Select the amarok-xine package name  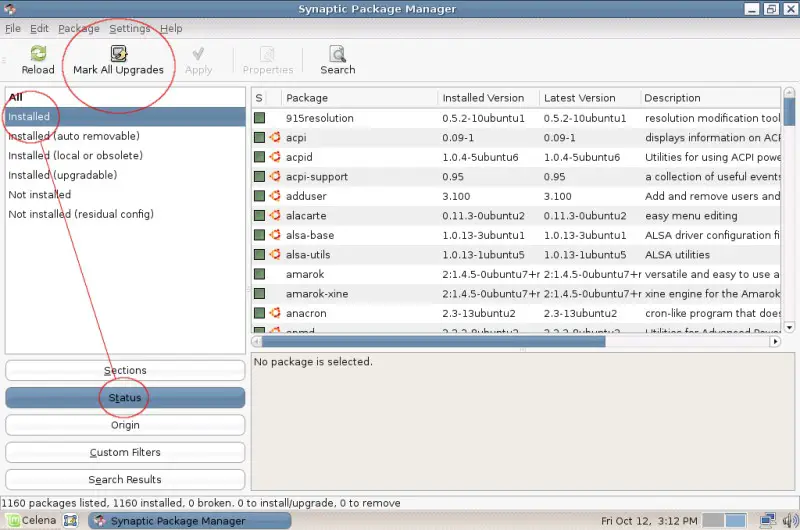click(317, 294)
